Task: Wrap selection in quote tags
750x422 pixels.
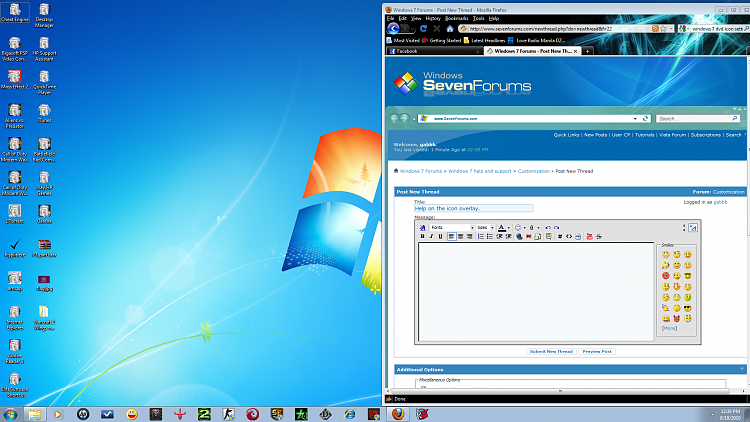Action: coord(549,236)
